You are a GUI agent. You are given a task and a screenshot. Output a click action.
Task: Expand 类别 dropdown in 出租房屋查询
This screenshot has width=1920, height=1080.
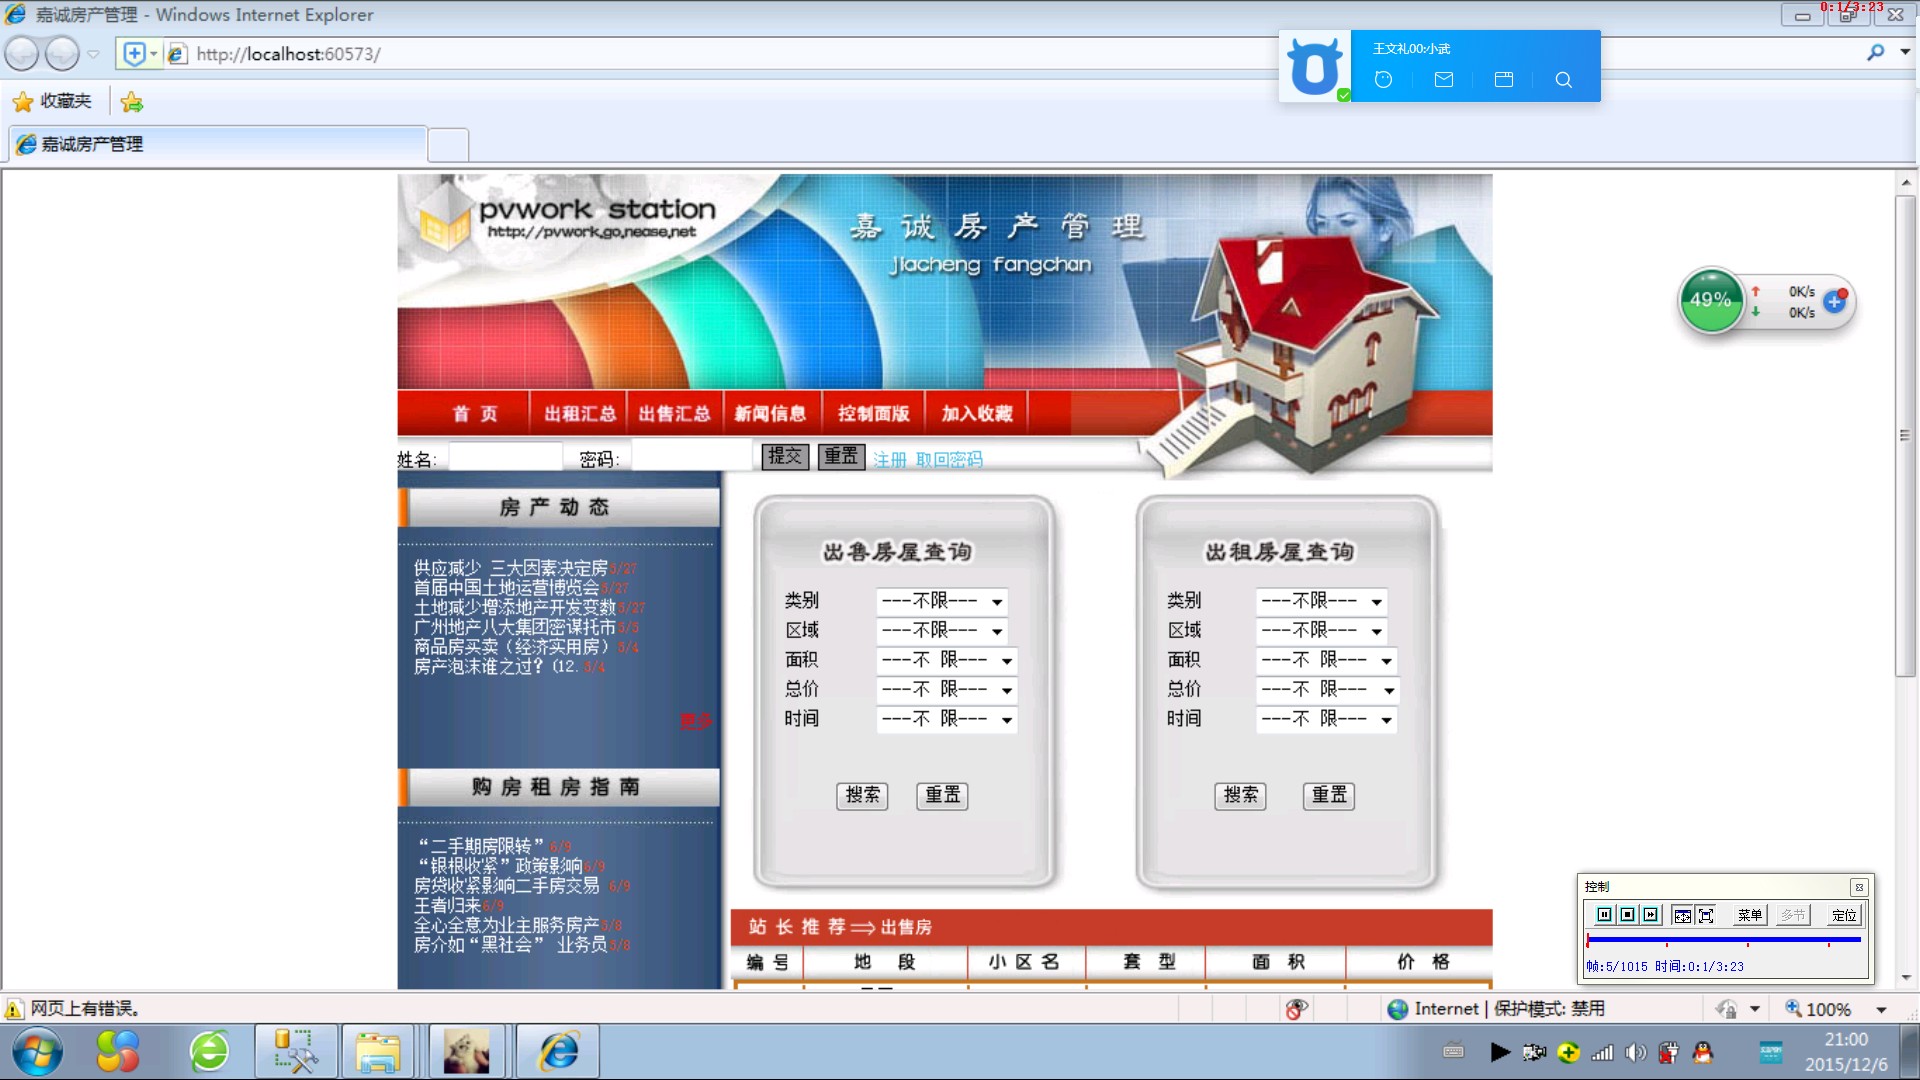1322,601
